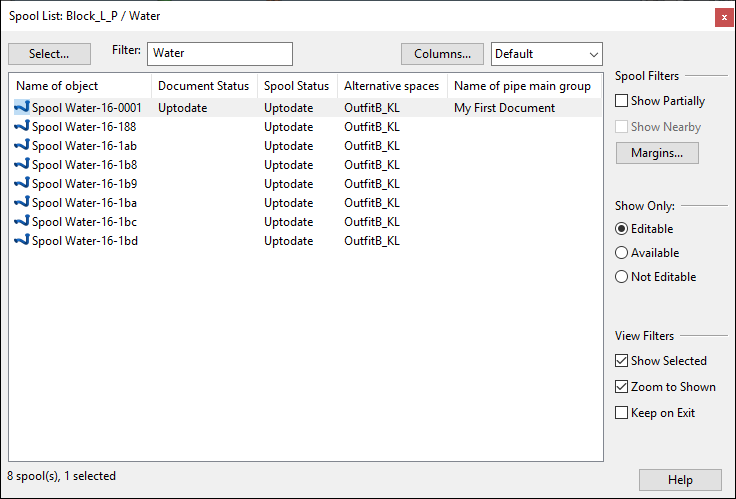The height and width of the screenshot is (499, 736).
Task: Click the spool icon beside Water-16-1b9
Action: coord(22,184)
